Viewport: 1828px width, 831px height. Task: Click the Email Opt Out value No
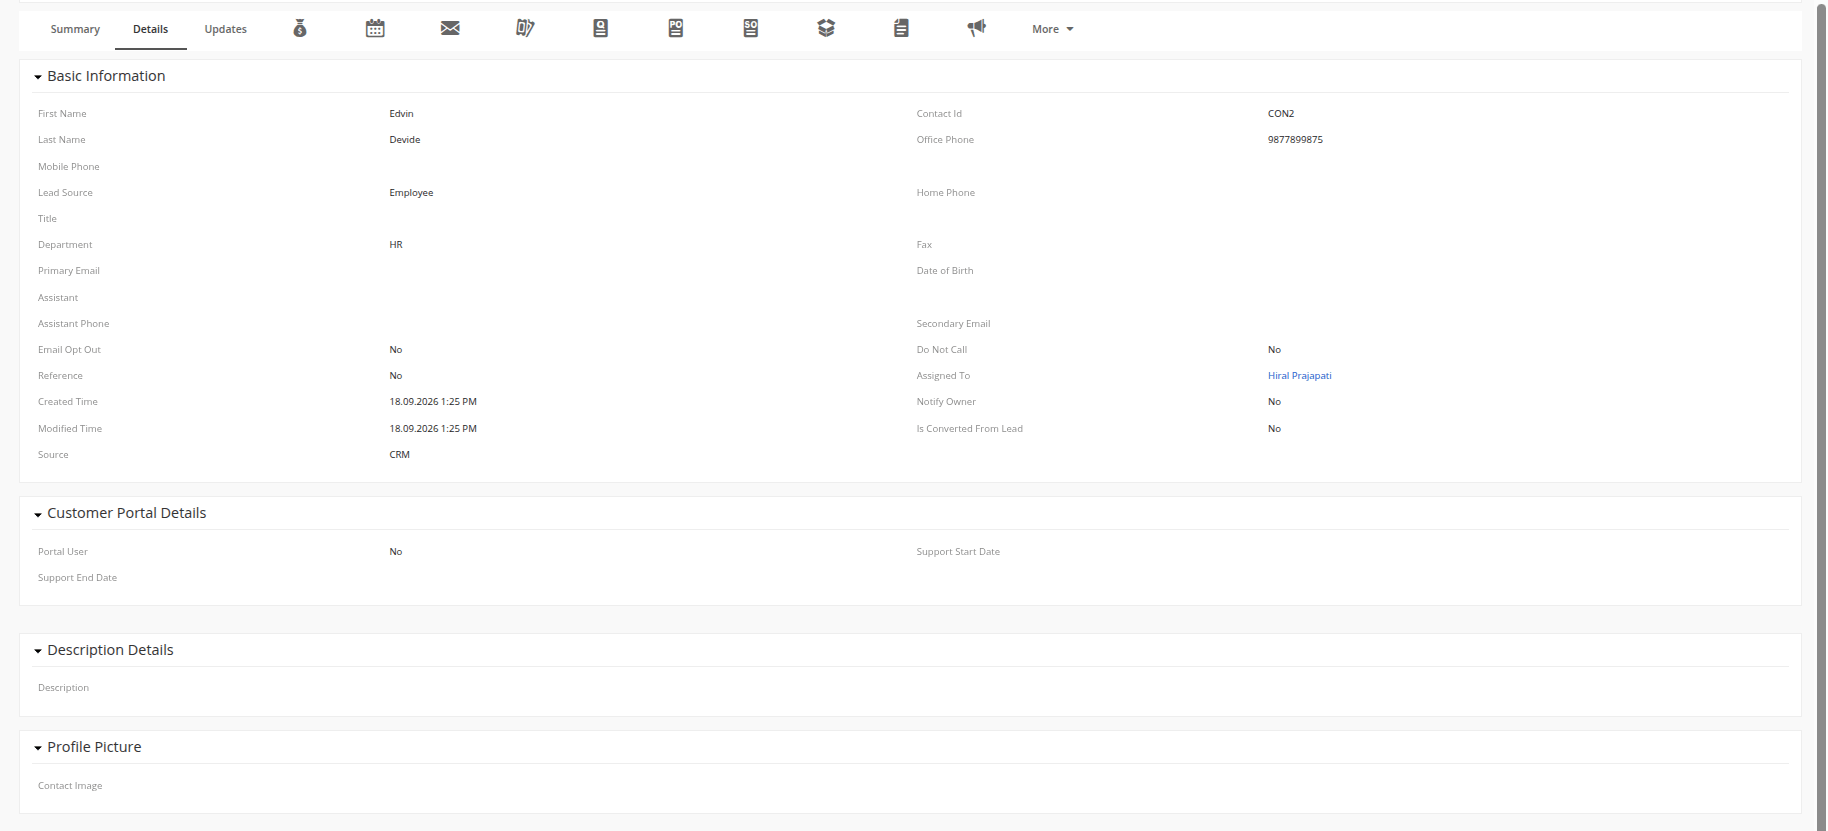coord(396,350)
